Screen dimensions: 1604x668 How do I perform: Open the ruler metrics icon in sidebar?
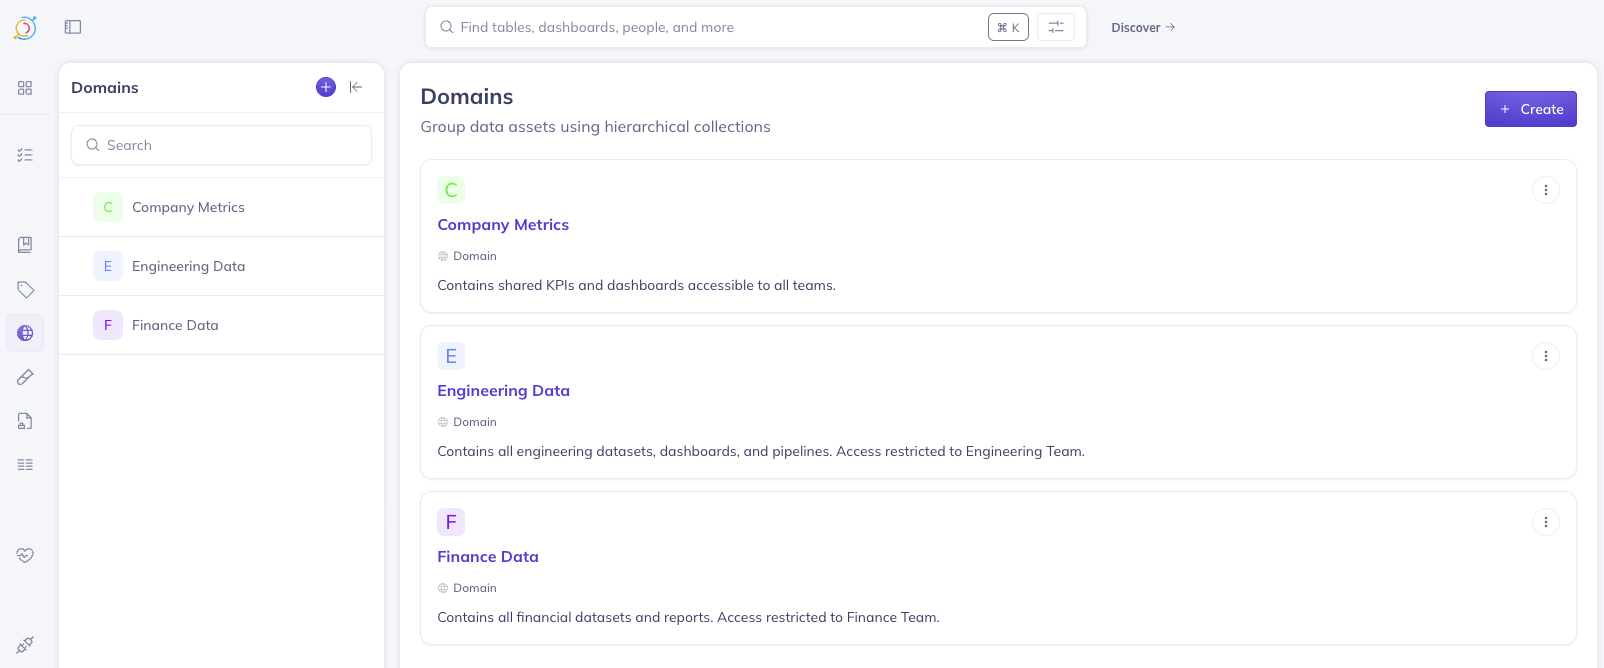pos(25,377)
